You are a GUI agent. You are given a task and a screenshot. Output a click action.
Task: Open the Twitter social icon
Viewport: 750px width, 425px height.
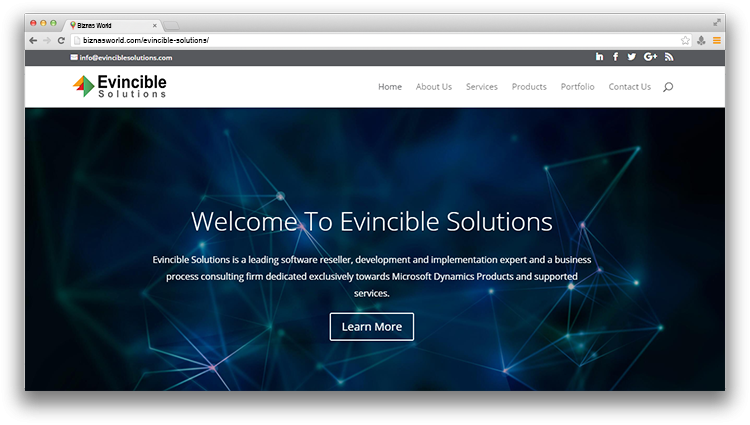631,57
